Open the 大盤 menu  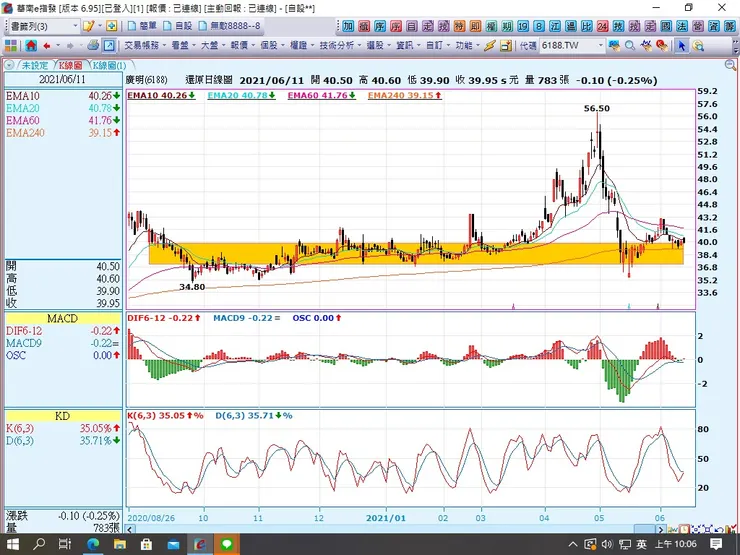click(212, 46)
